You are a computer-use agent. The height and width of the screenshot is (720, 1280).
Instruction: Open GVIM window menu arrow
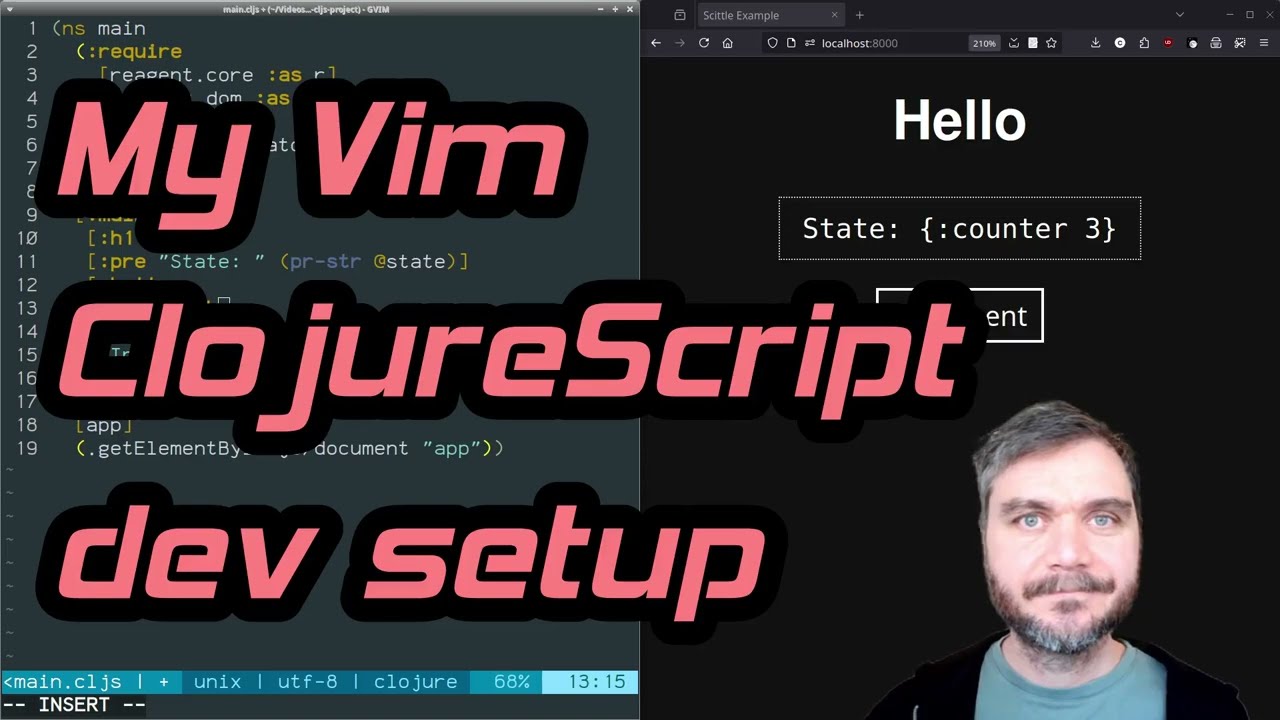pos(10,9)
